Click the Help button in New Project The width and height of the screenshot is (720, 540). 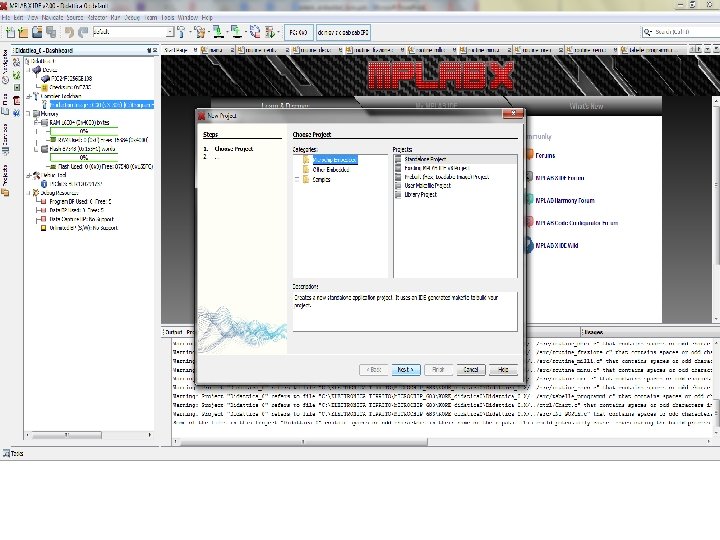click(503, 370)
